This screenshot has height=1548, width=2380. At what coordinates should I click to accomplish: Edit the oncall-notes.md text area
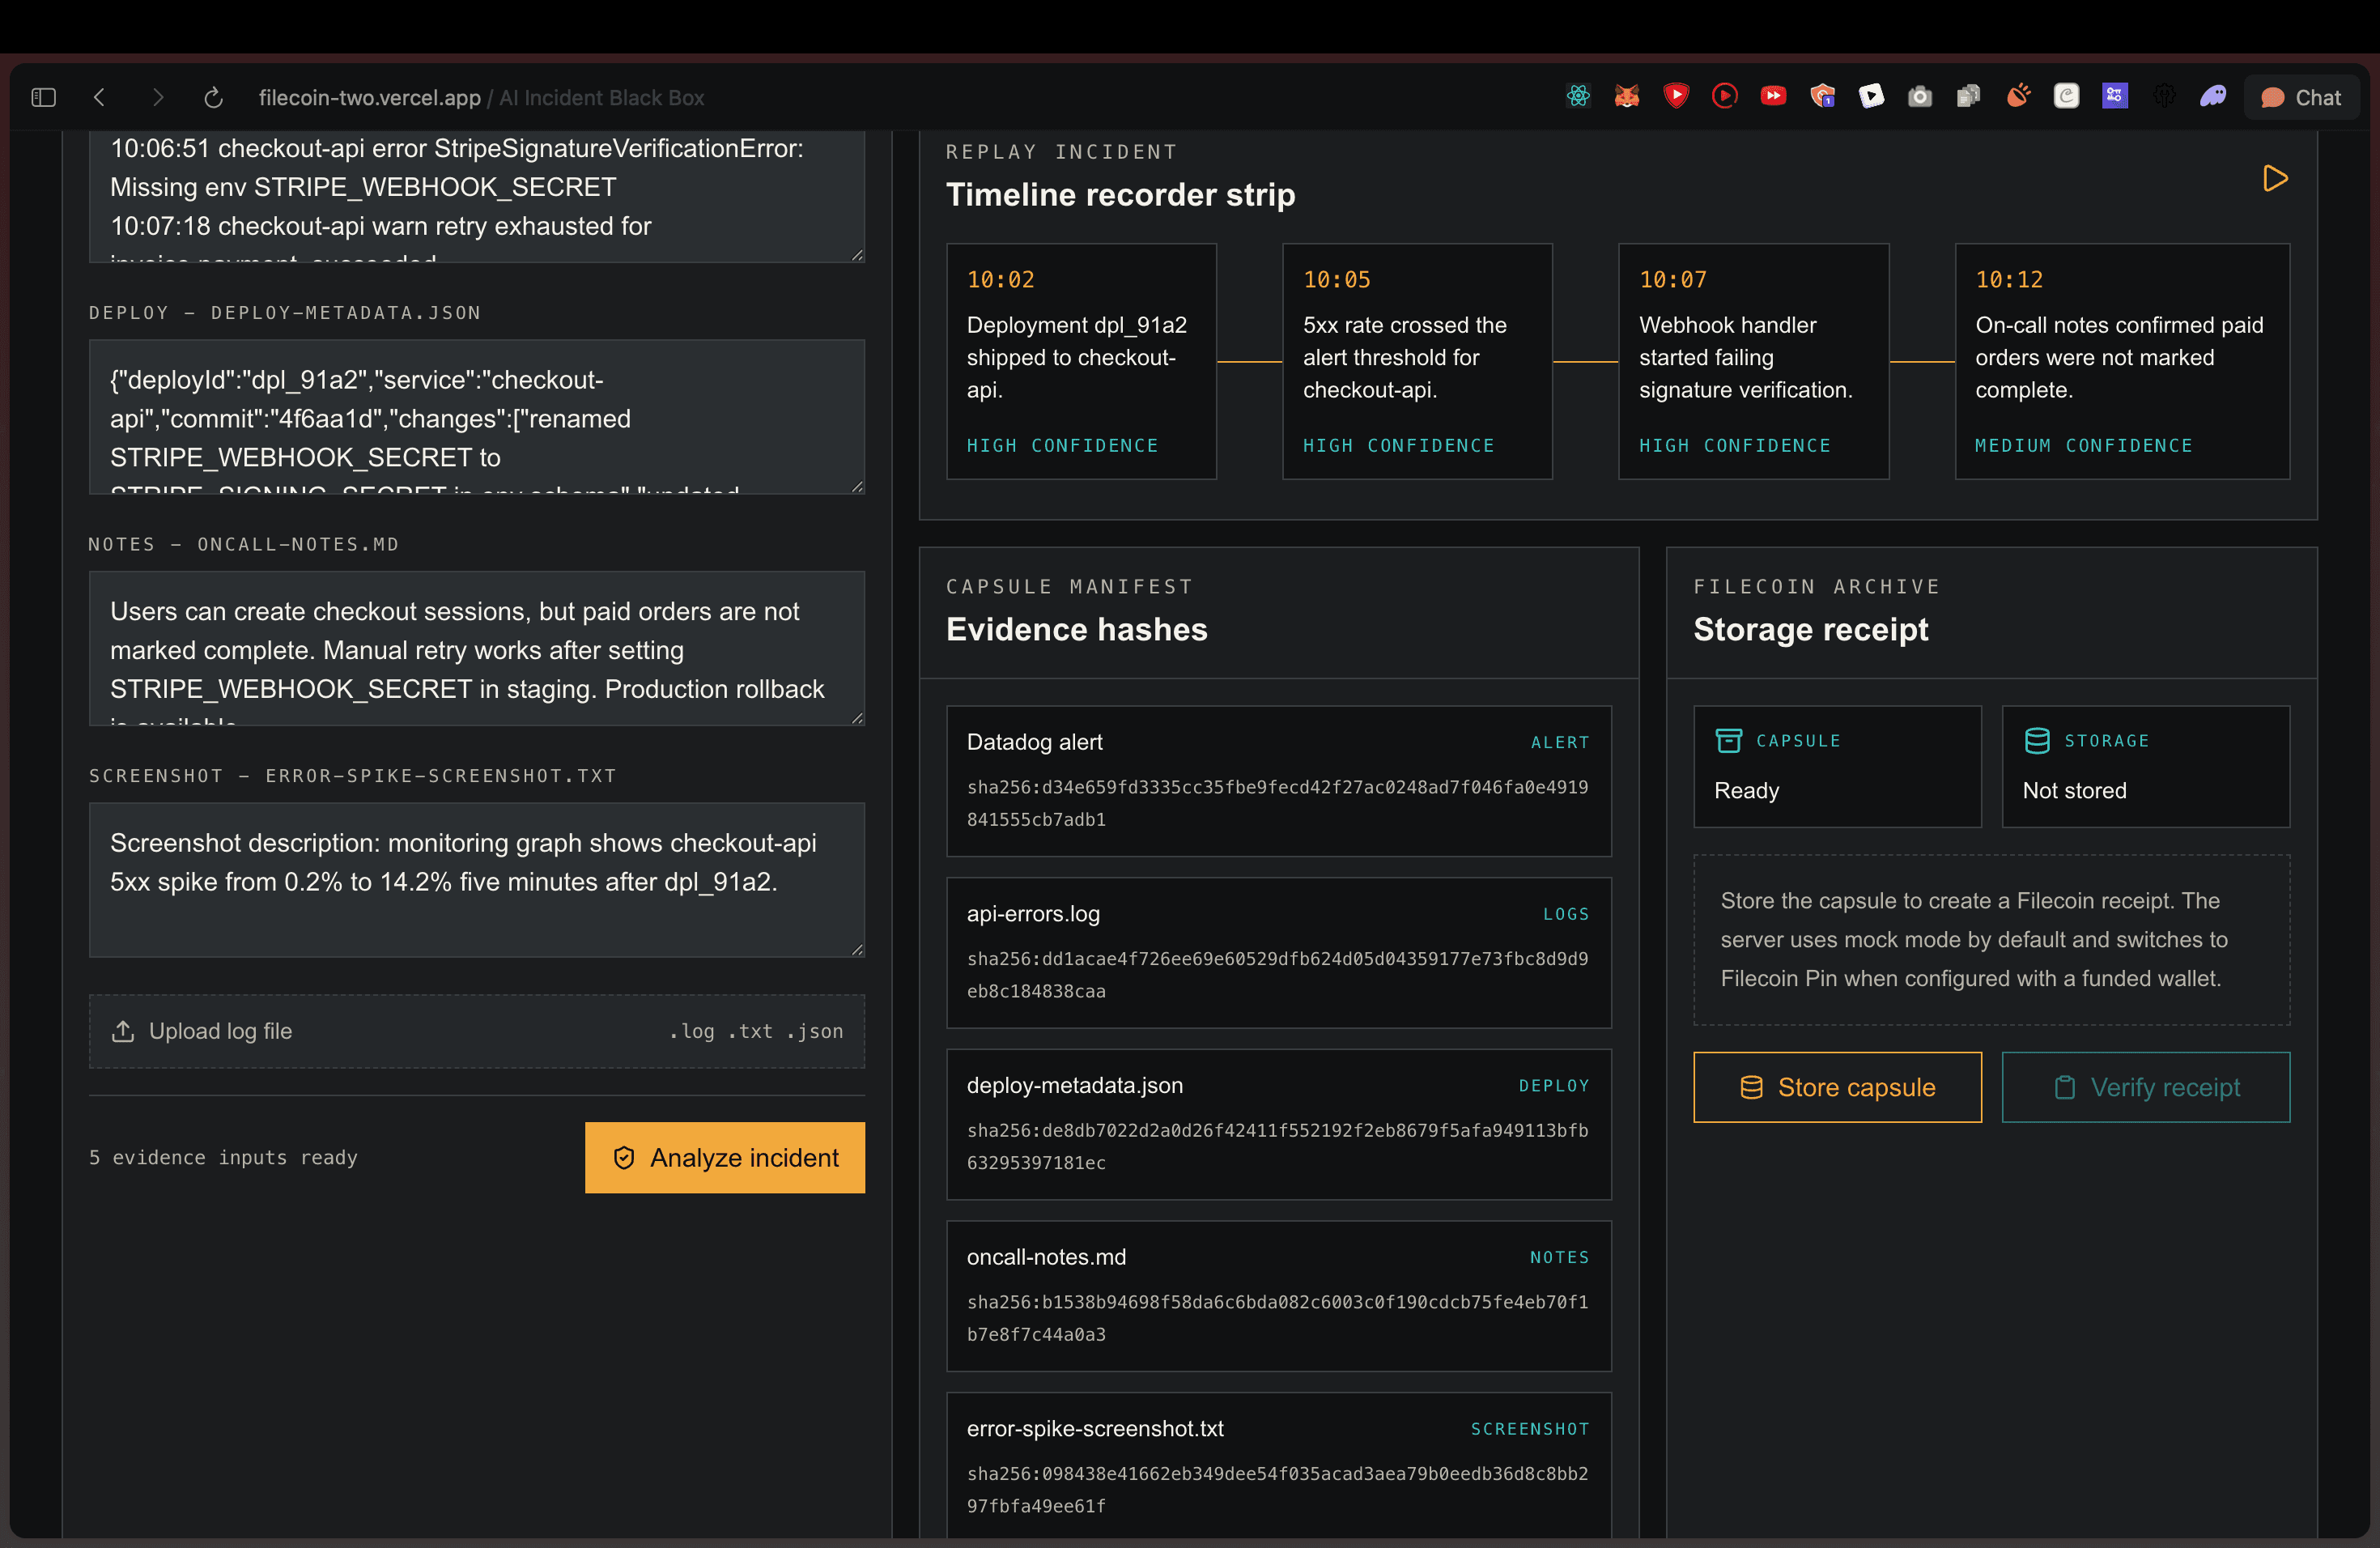[477, 648]
